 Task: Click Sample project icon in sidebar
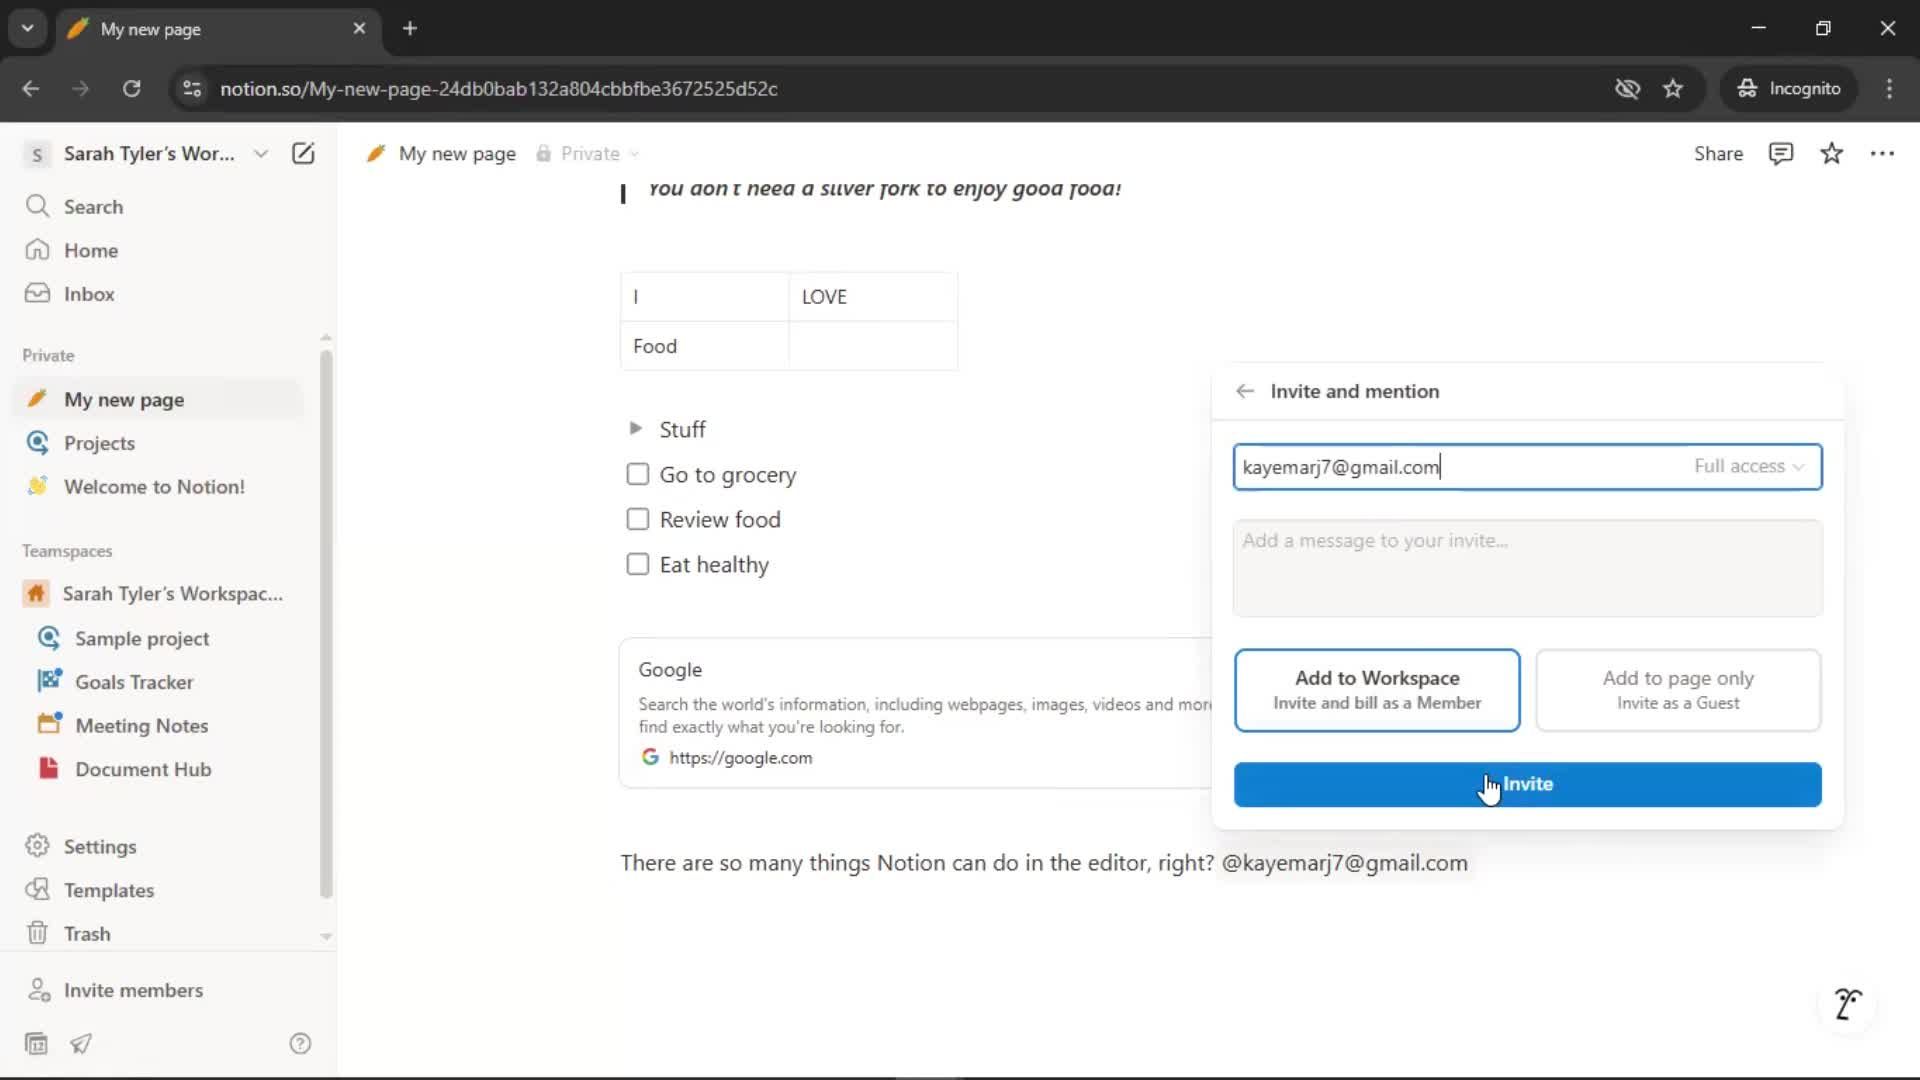[x=48, y=638]
